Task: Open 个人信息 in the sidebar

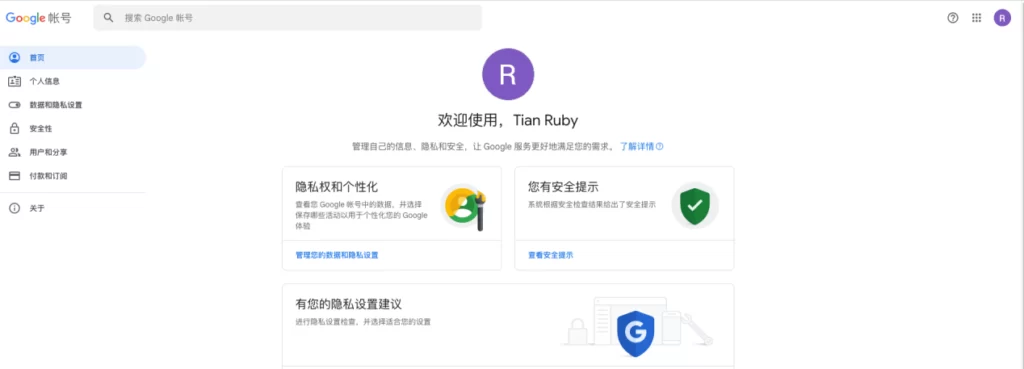Action: tap(72, 81)
